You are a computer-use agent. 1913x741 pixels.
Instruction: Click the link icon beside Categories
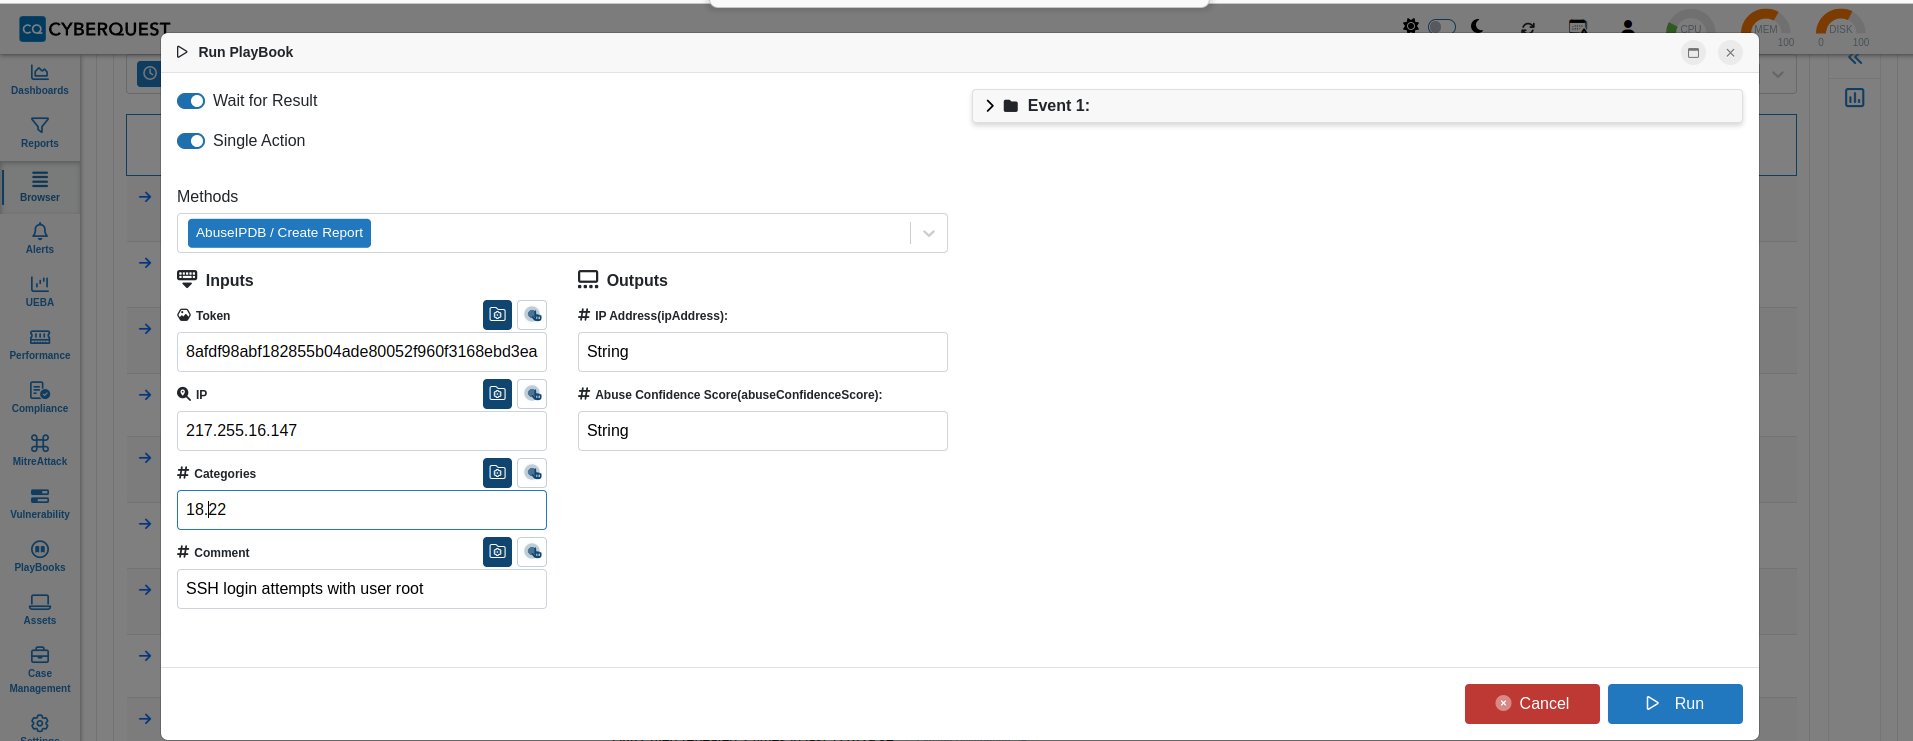coord(532,473)
